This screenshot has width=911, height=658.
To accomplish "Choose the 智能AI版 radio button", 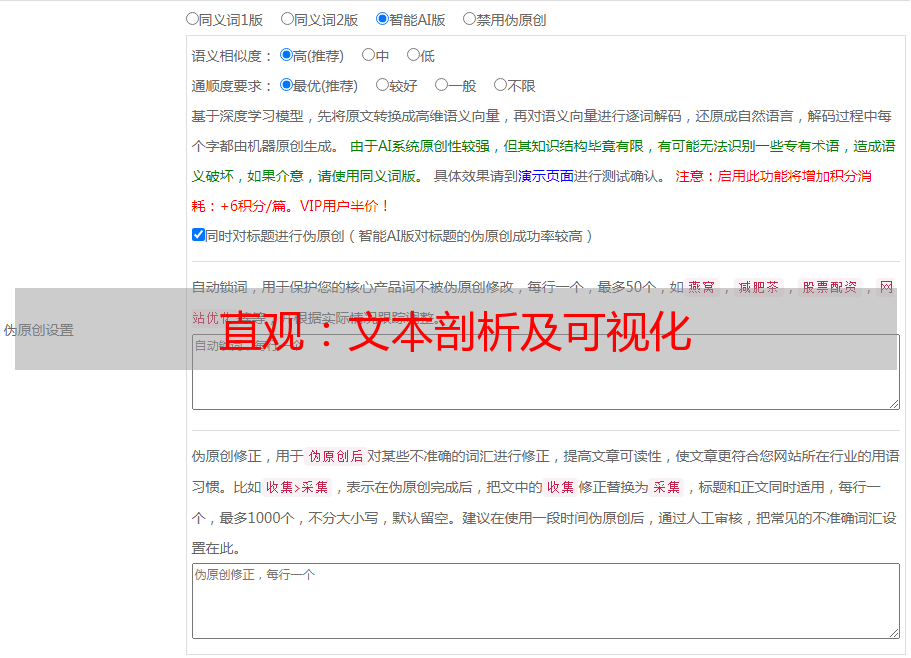I will 382,18.
